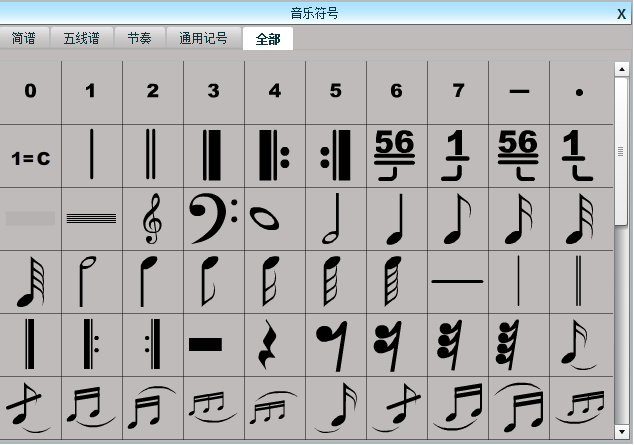Open the 五线谱 tab

coord(81,39)
